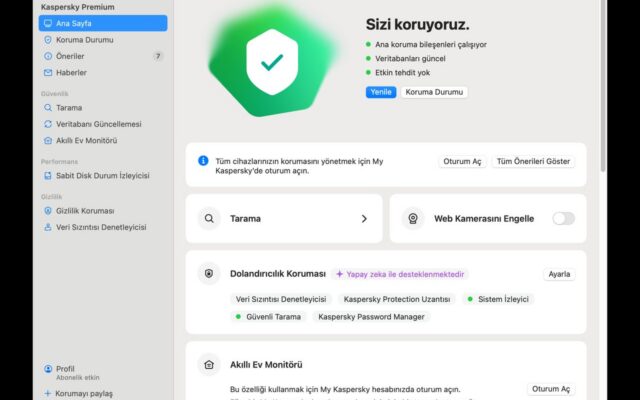Click the Öneriler info icon in sidebar
The image size is (640, 400).
click(48, 56)
